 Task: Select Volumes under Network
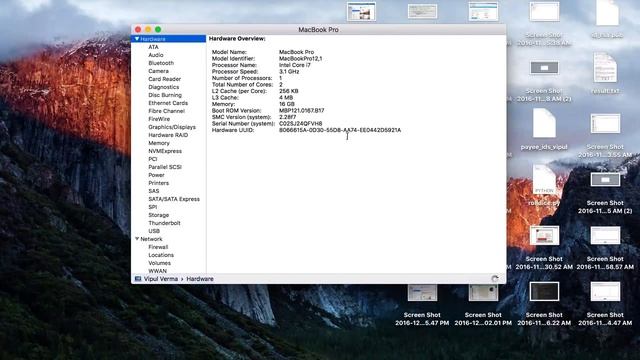click(159, 263)
